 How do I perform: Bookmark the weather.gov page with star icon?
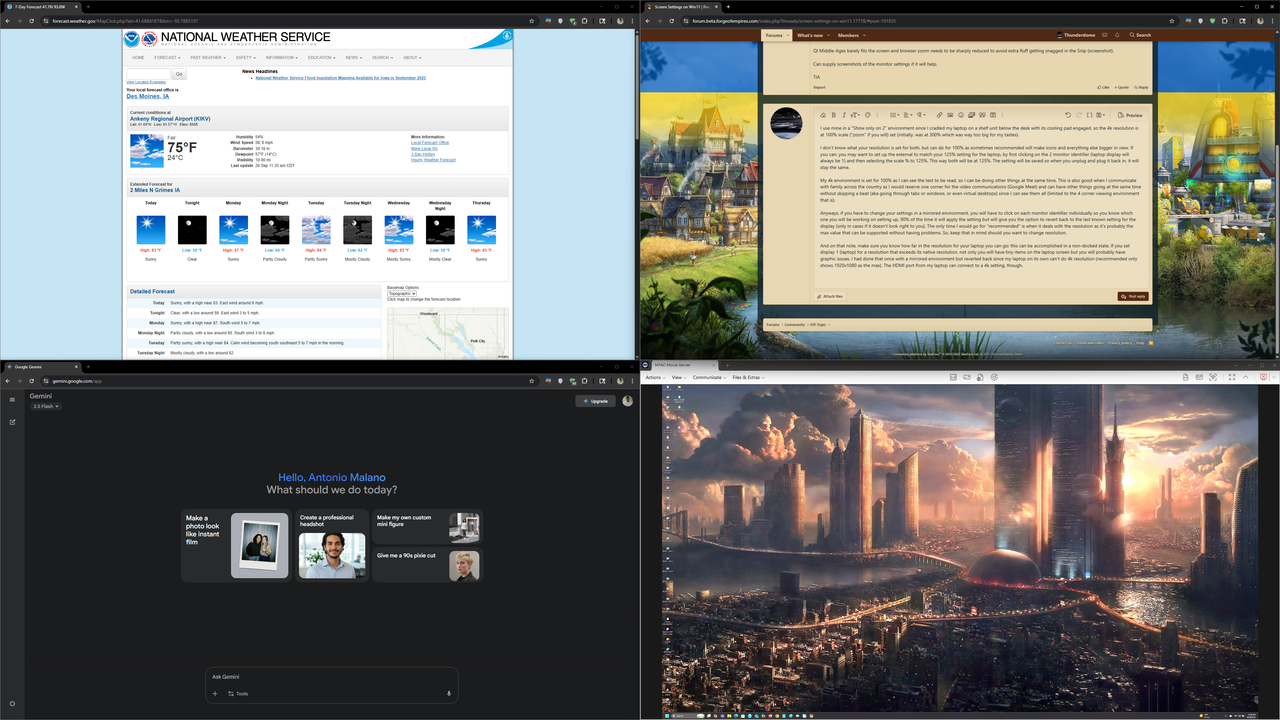point(531,20)
